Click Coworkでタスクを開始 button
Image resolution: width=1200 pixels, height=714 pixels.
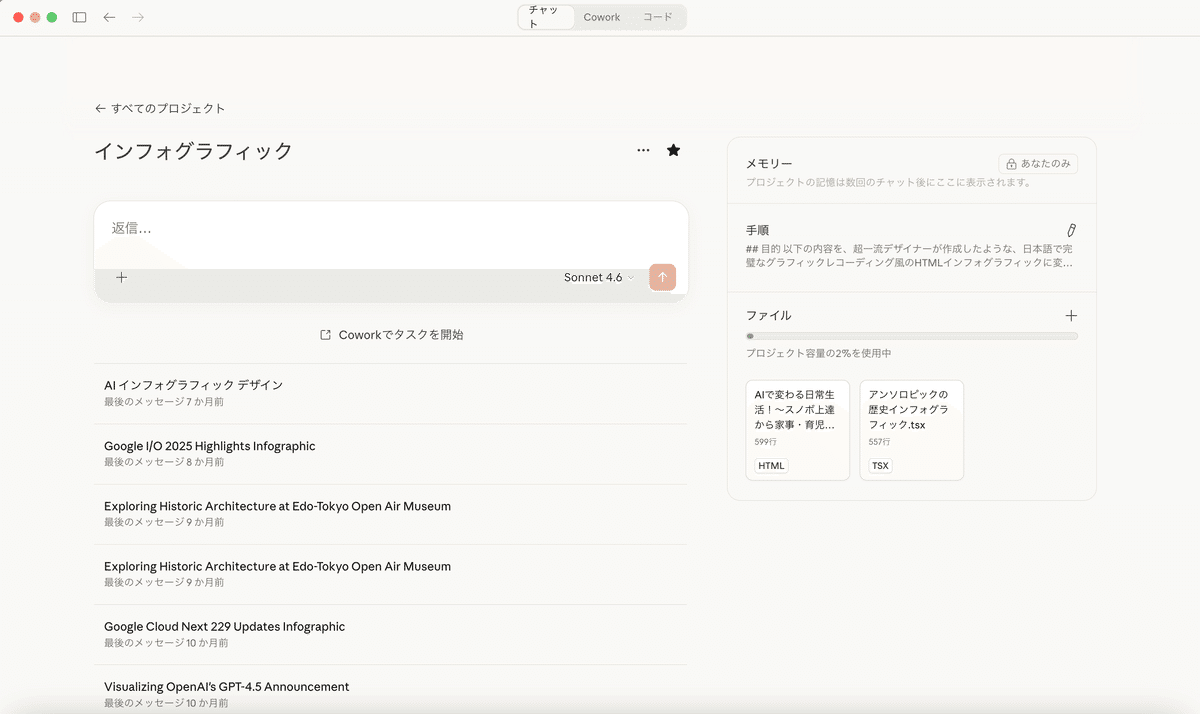(x=391, y=335)
